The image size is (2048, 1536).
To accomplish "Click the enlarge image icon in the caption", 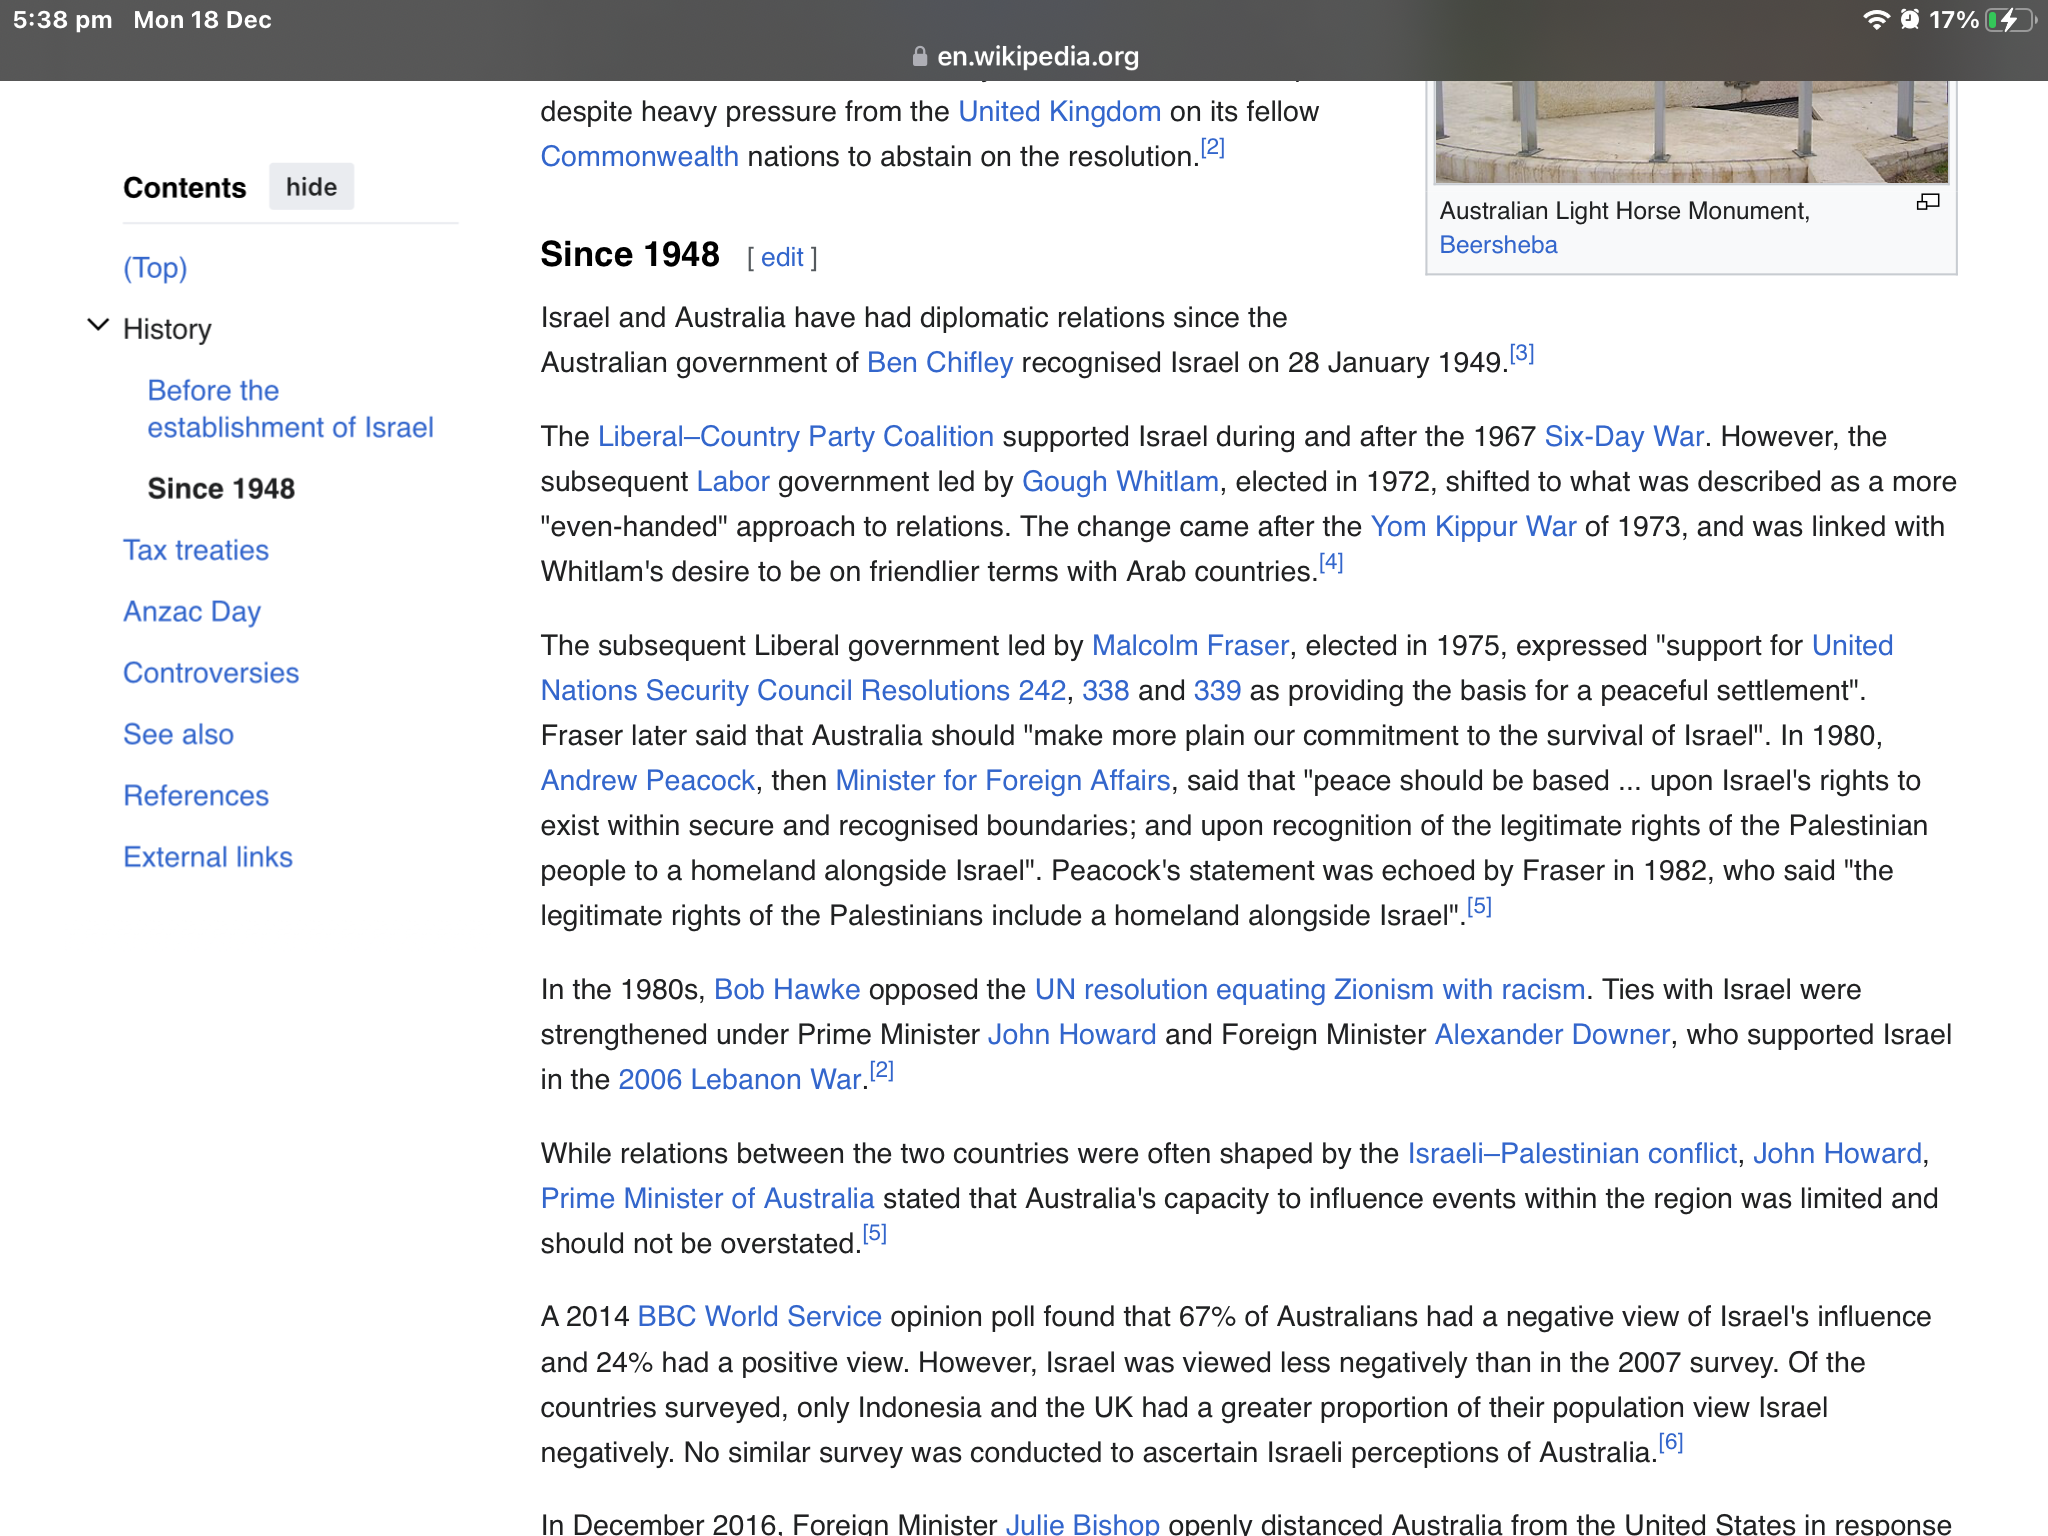I will tap(1927, 203).
